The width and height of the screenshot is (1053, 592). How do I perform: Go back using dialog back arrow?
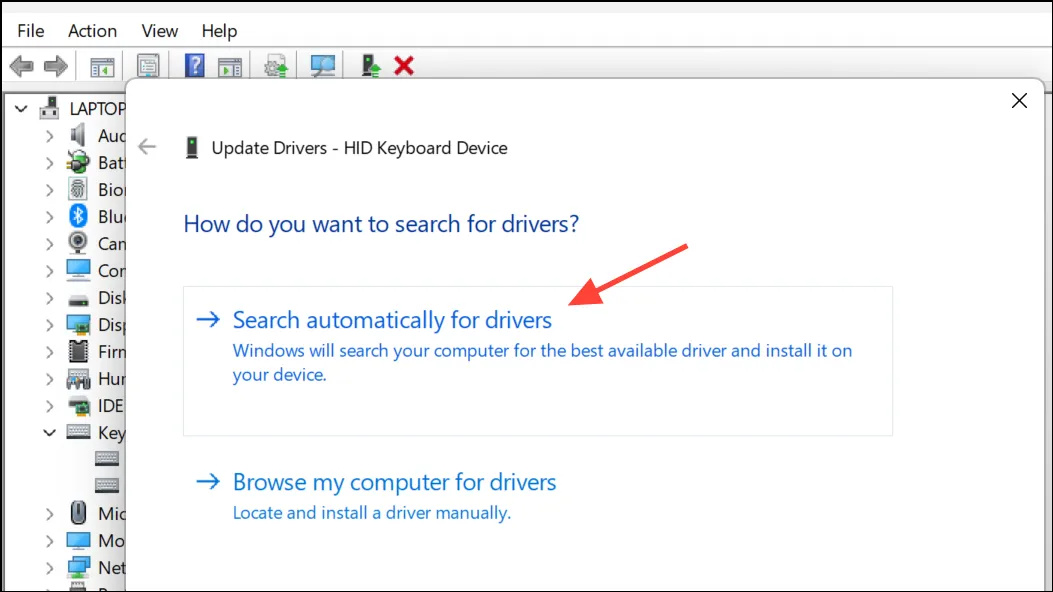coord(146,147)
